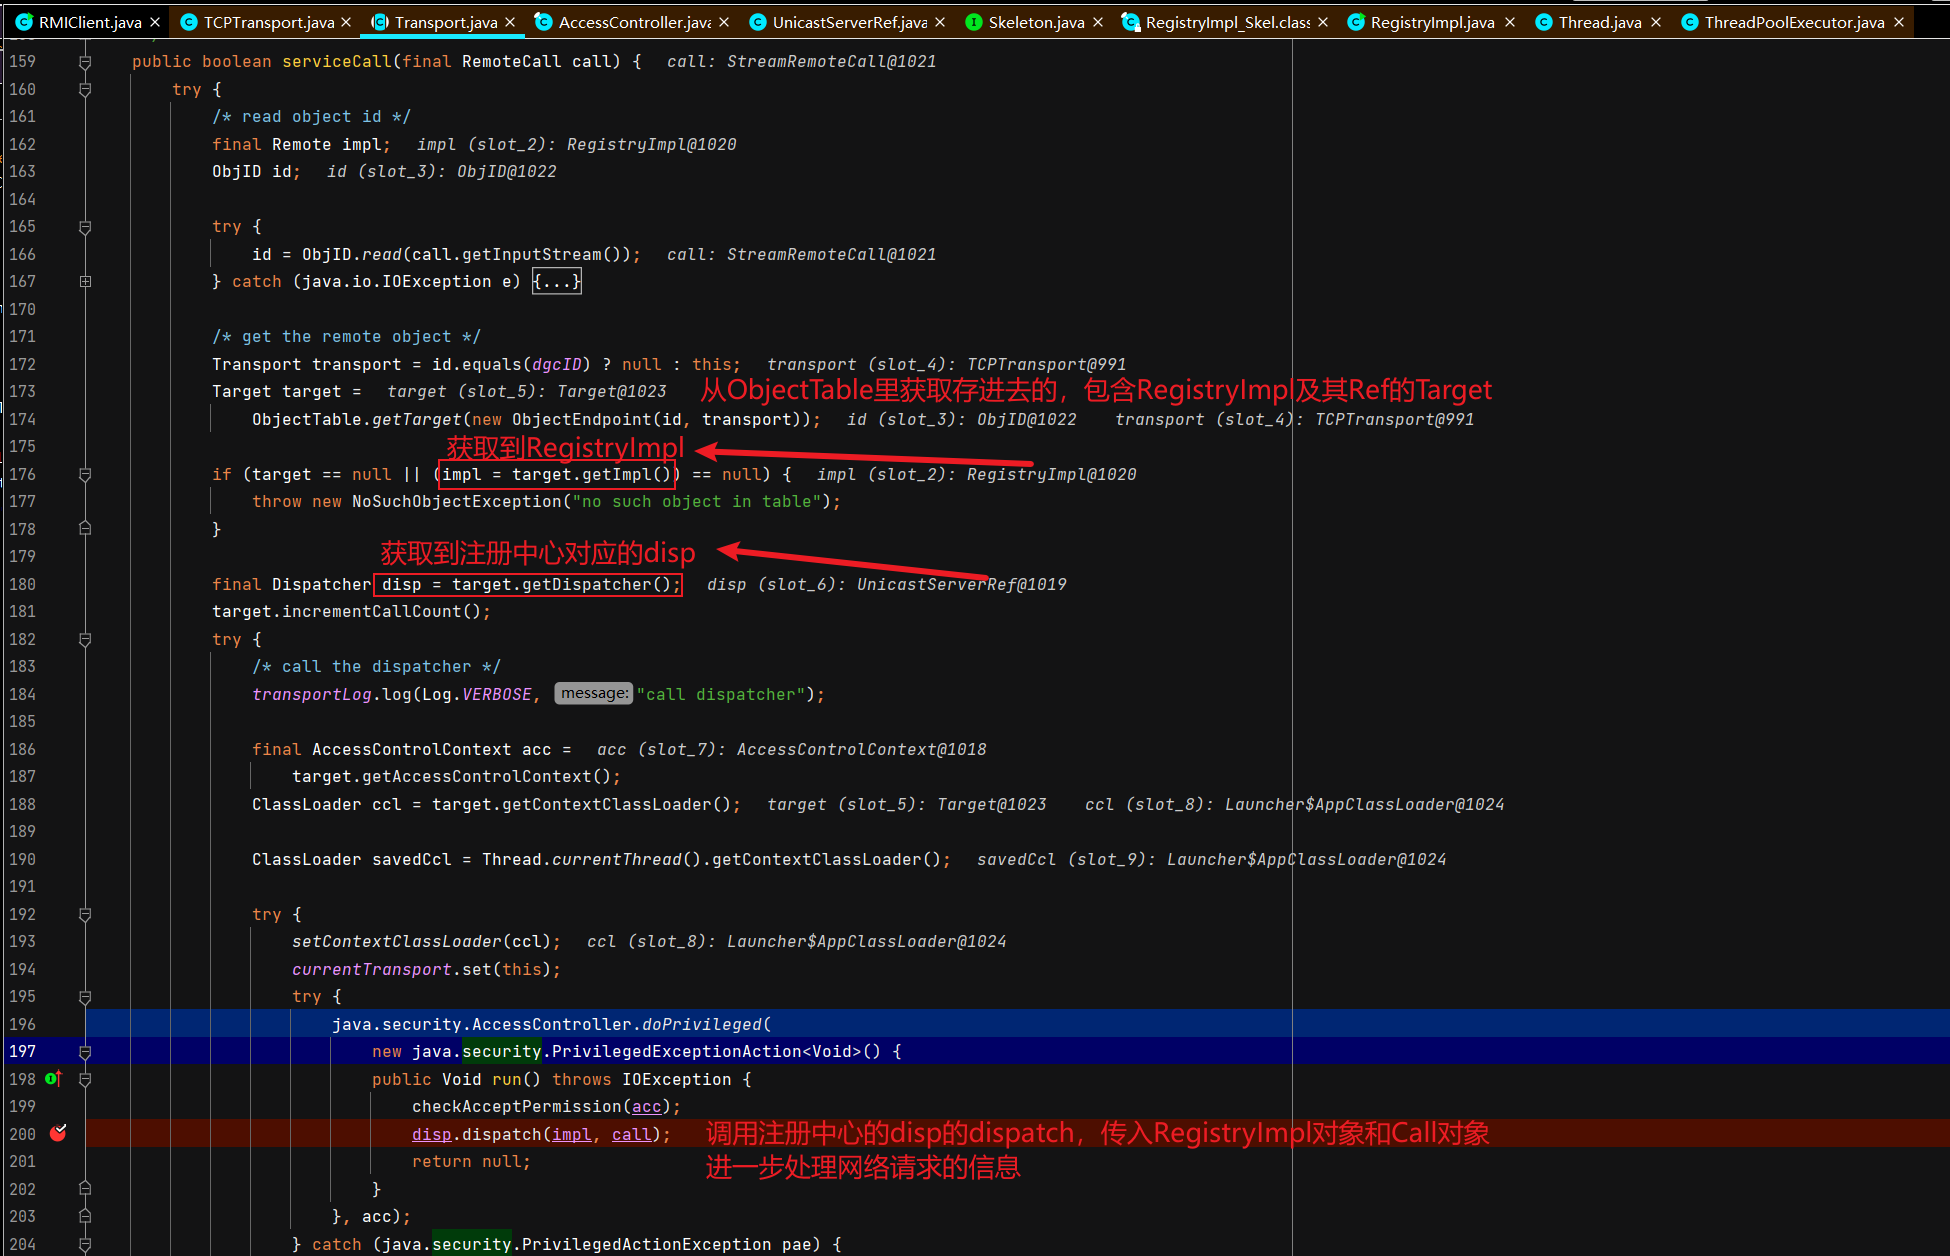
Task: Collapse the if block at line 176
Action: (x=85, y=475)
